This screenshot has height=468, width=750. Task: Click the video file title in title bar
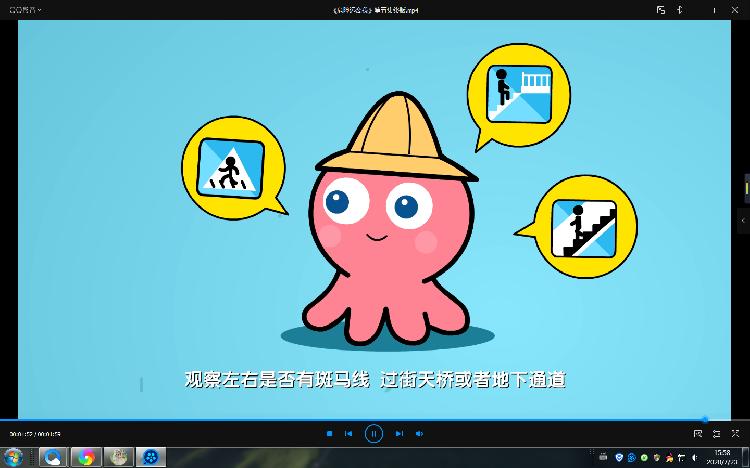tap(375, 10)
